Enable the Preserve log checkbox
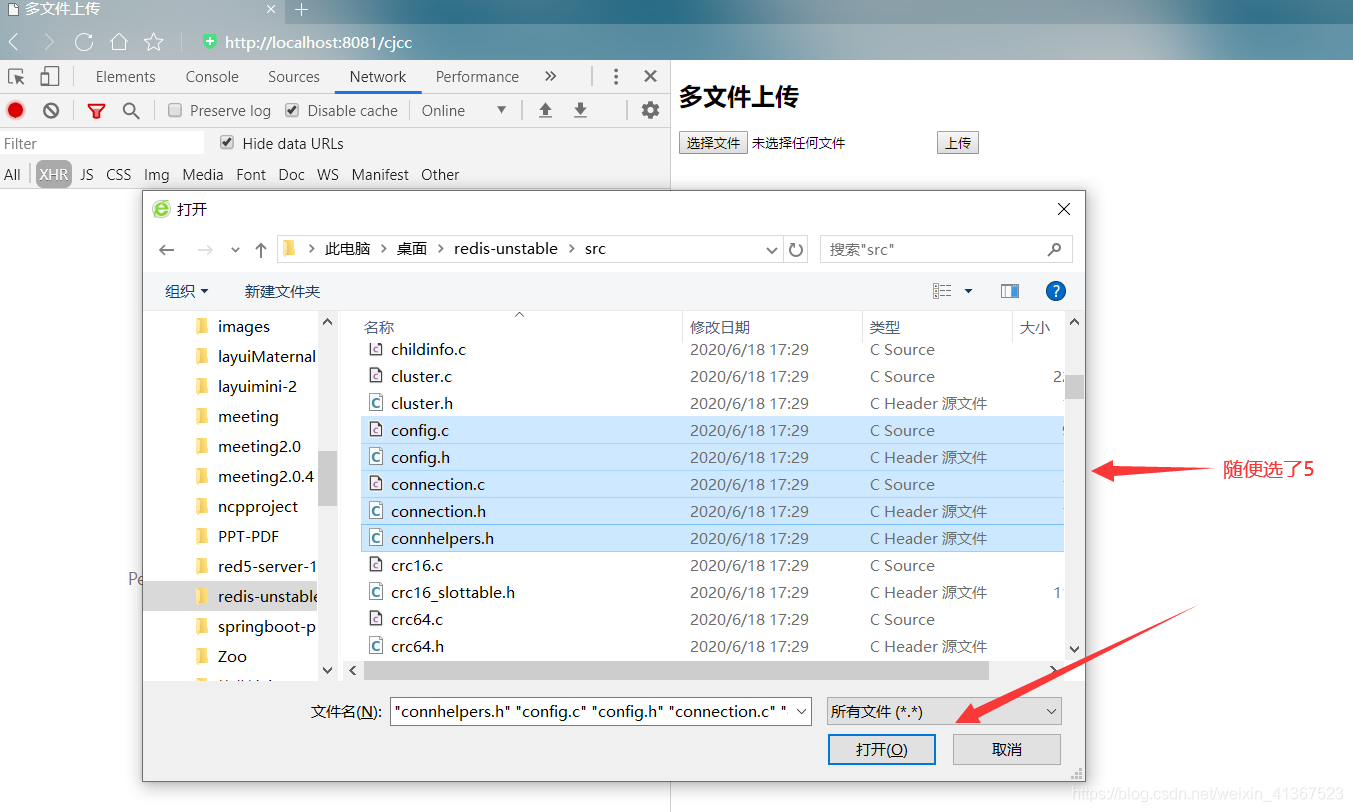This screenshot has height=812, width=1353. tap(176, 110)
